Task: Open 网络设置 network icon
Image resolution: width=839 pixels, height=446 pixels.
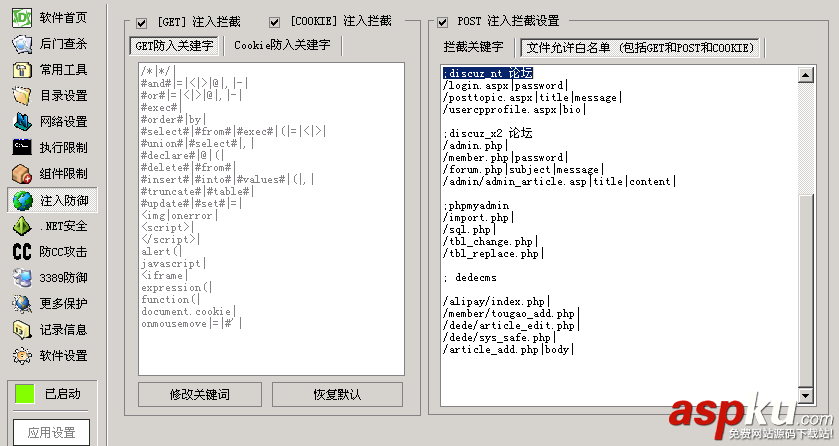Action: [x=22, y=121]
